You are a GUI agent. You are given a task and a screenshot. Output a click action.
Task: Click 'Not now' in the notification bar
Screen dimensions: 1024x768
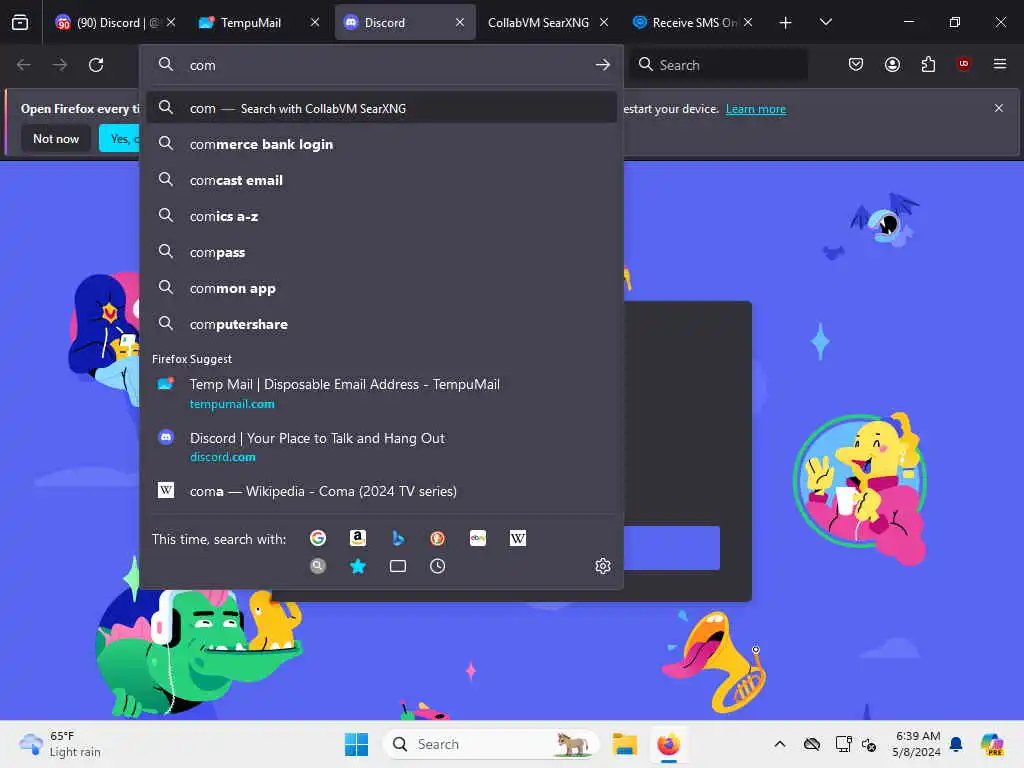tap(56, 138)
